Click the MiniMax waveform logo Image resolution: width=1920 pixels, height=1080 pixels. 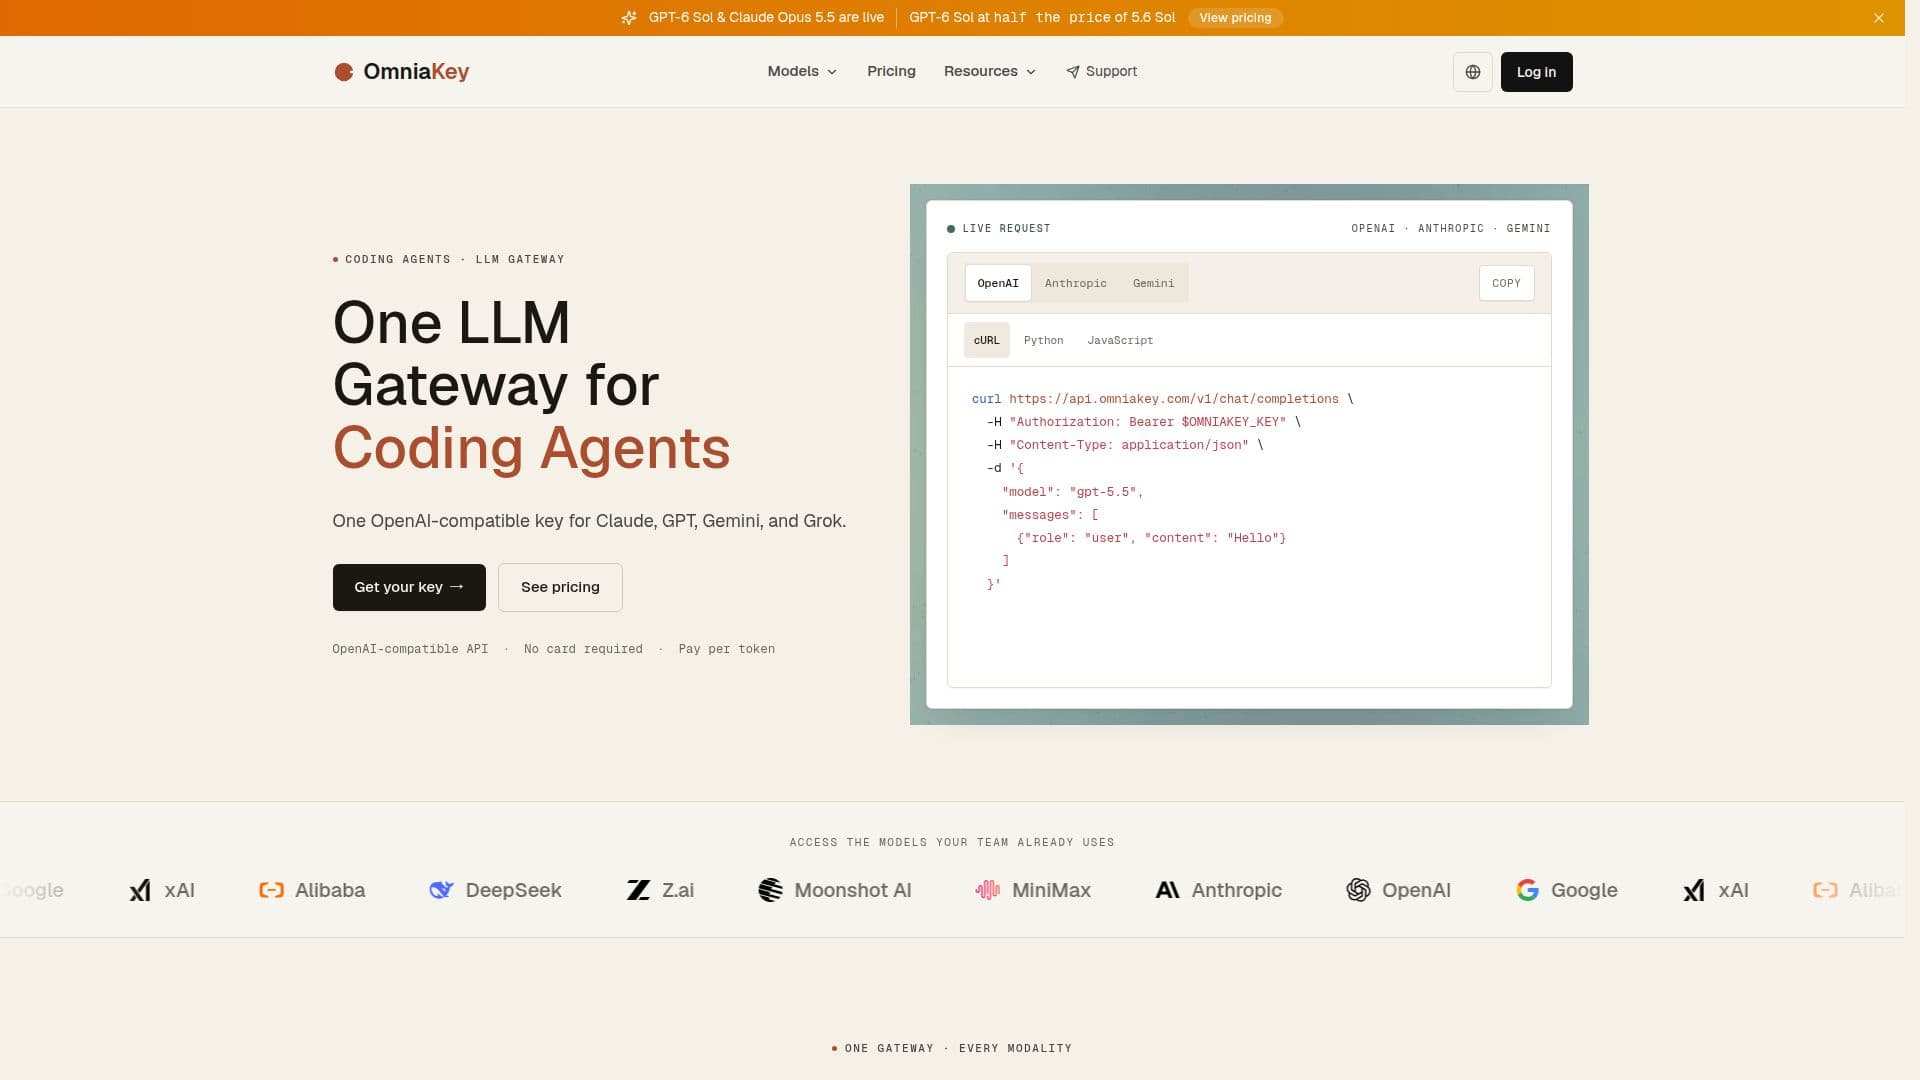point(988,890)
